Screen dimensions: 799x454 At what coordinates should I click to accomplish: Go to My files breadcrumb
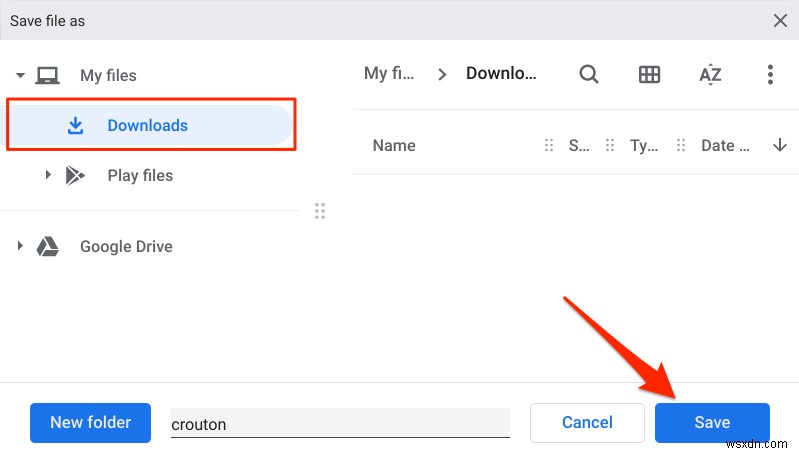pyautogui.click(x=389, y=74)
